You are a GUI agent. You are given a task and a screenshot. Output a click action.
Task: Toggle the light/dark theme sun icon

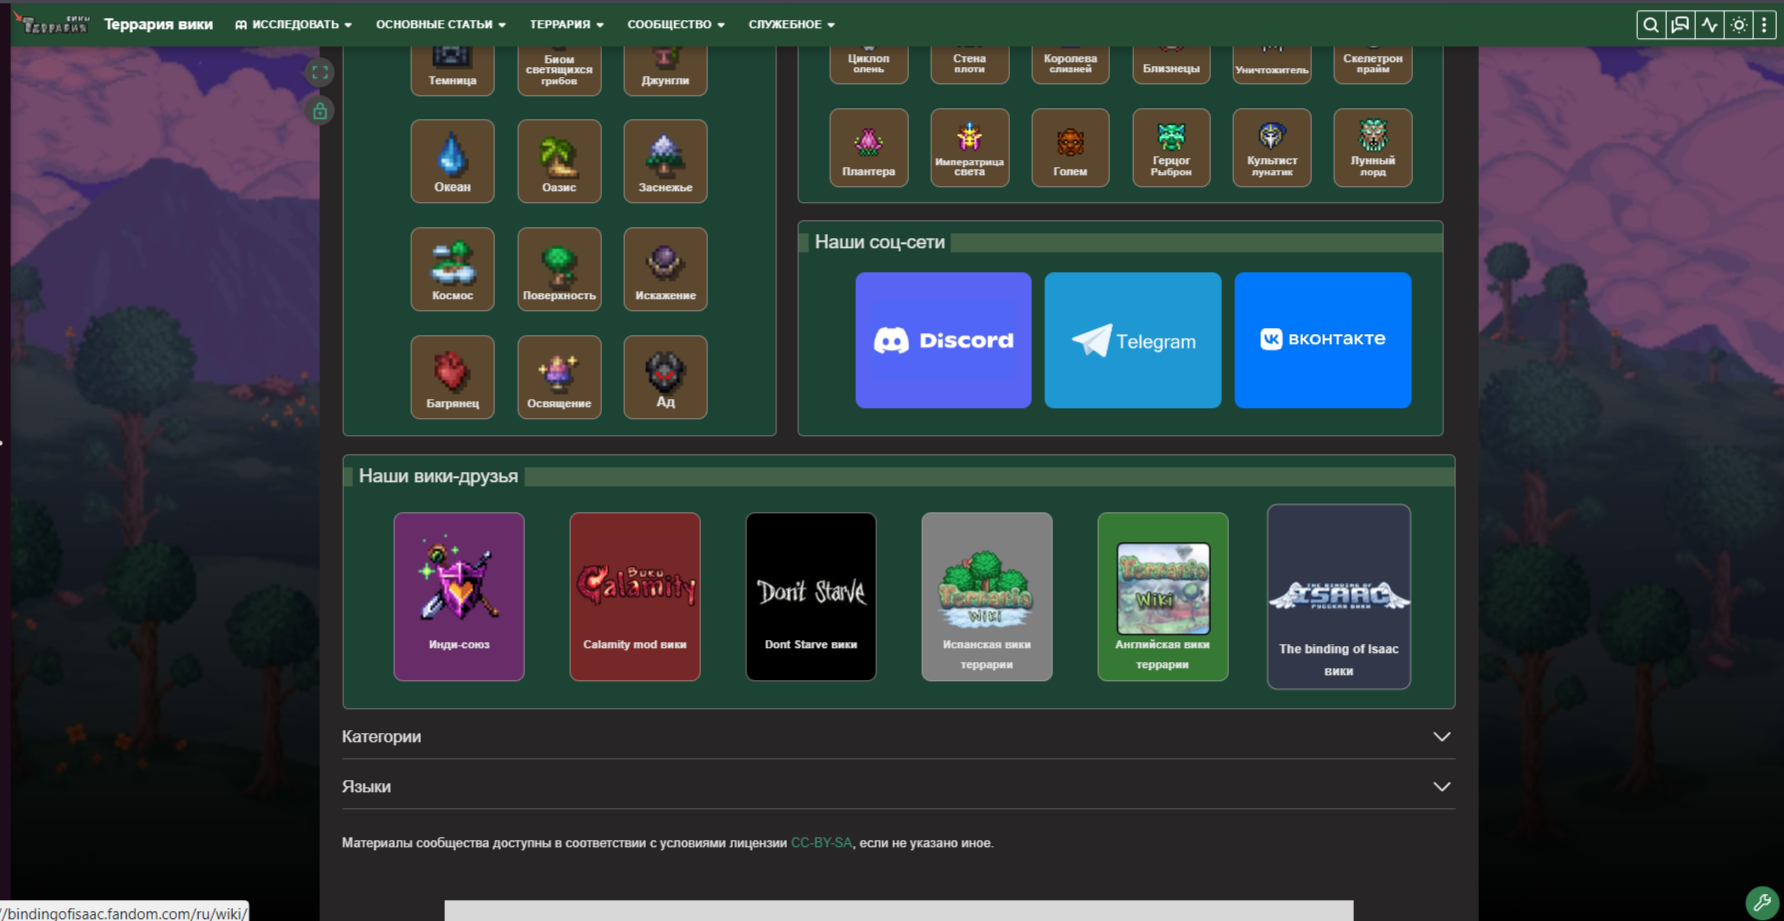click(1739, 25)
